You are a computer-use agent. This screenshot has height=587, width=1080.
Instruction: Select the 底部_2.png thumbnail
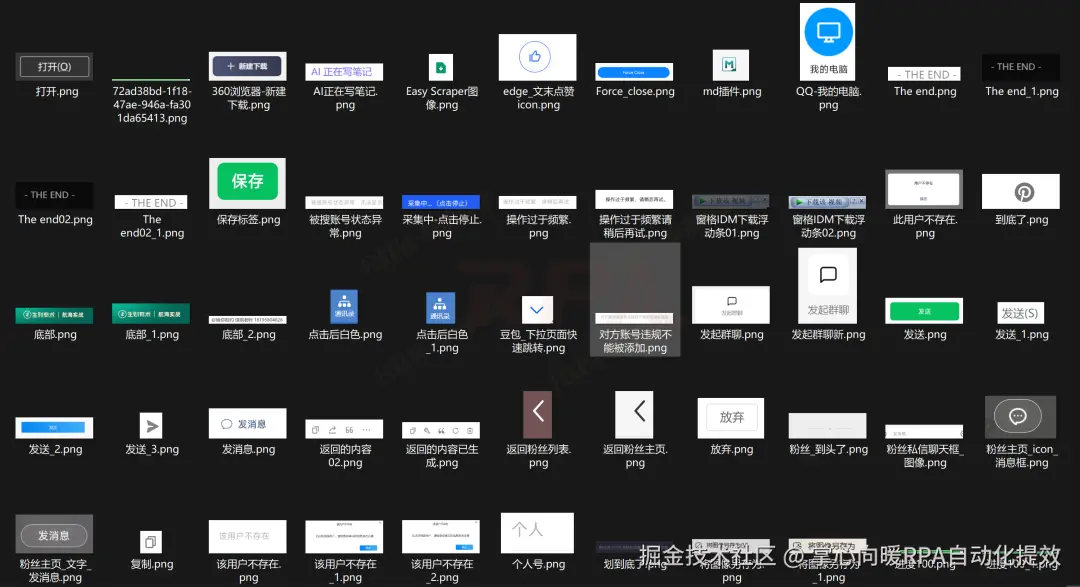[x=247, y=319]
